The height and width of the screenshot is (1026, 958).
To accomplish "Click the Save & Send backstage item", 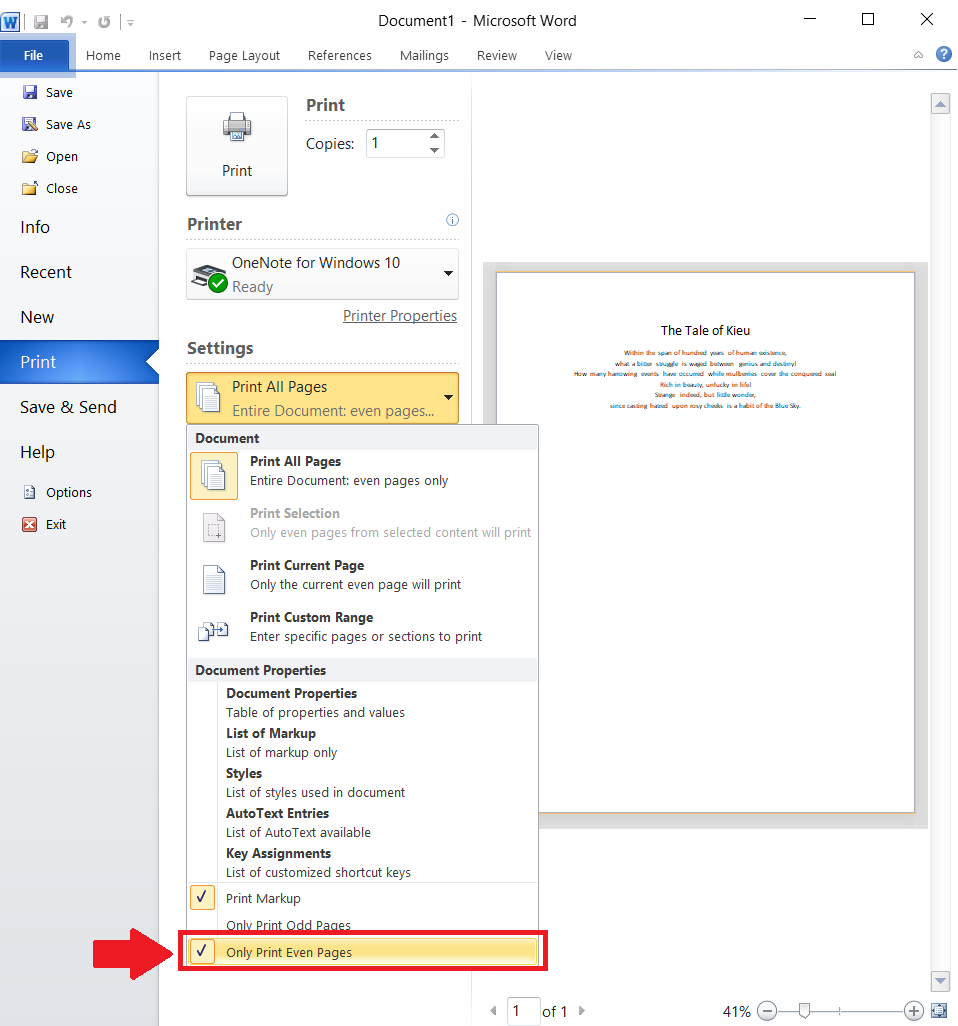I will point(68,407).
